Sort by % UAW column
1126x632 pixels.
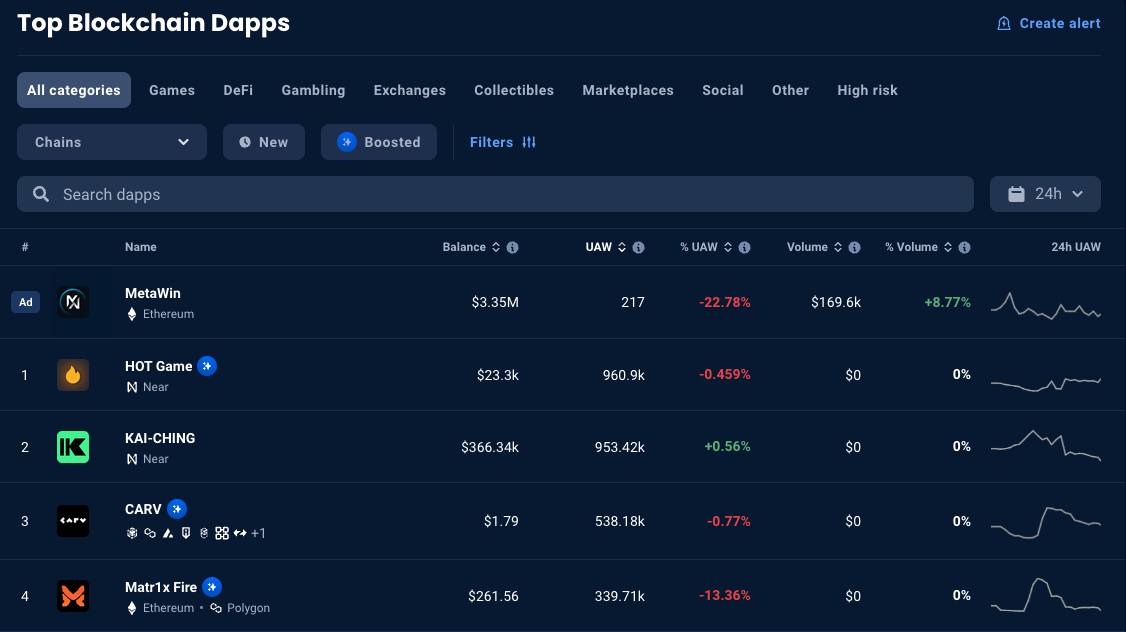(706, 247)
